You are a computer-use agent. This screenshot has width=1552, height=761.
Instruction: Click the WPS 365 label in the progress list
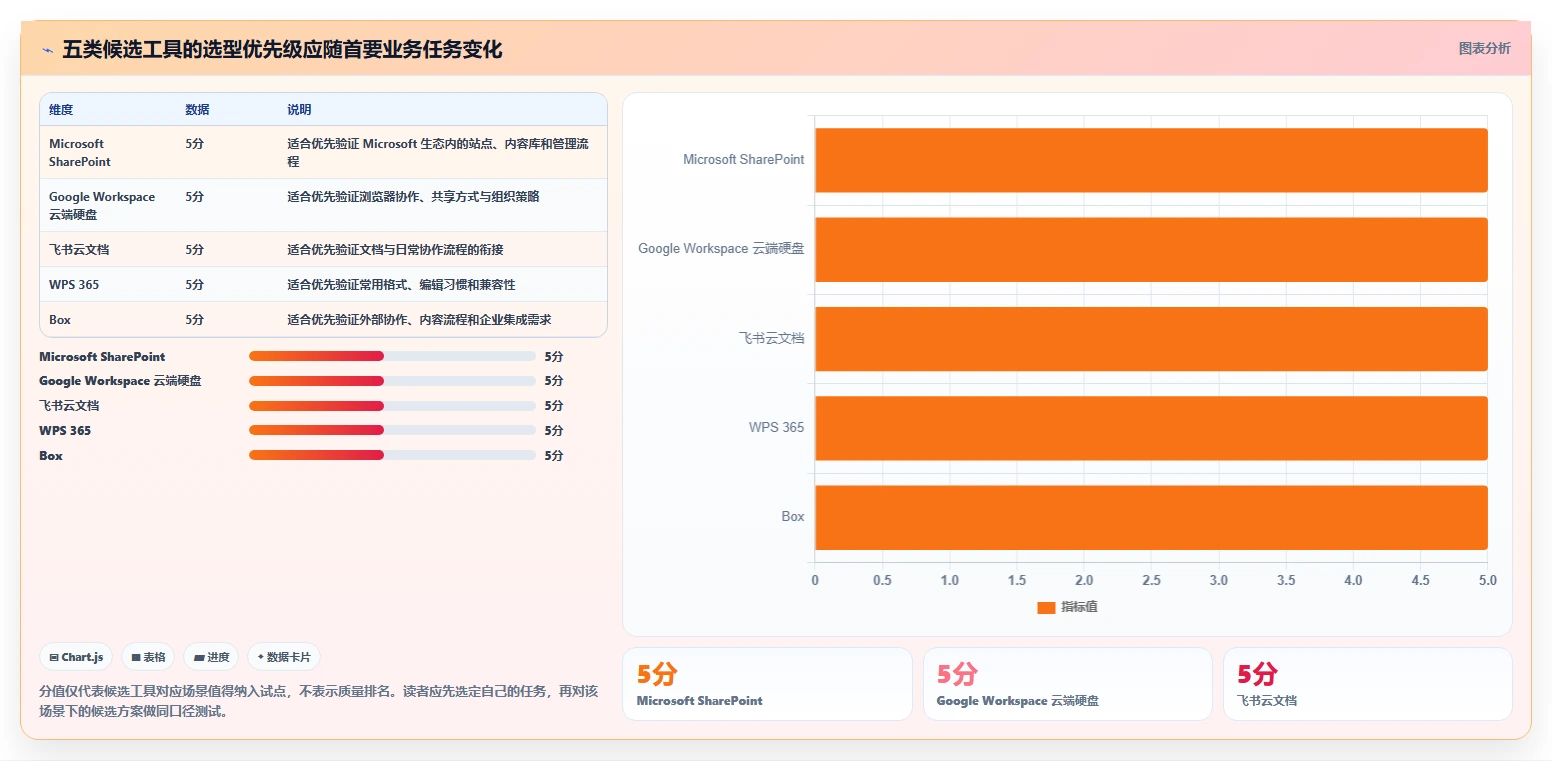coord(65,430)
